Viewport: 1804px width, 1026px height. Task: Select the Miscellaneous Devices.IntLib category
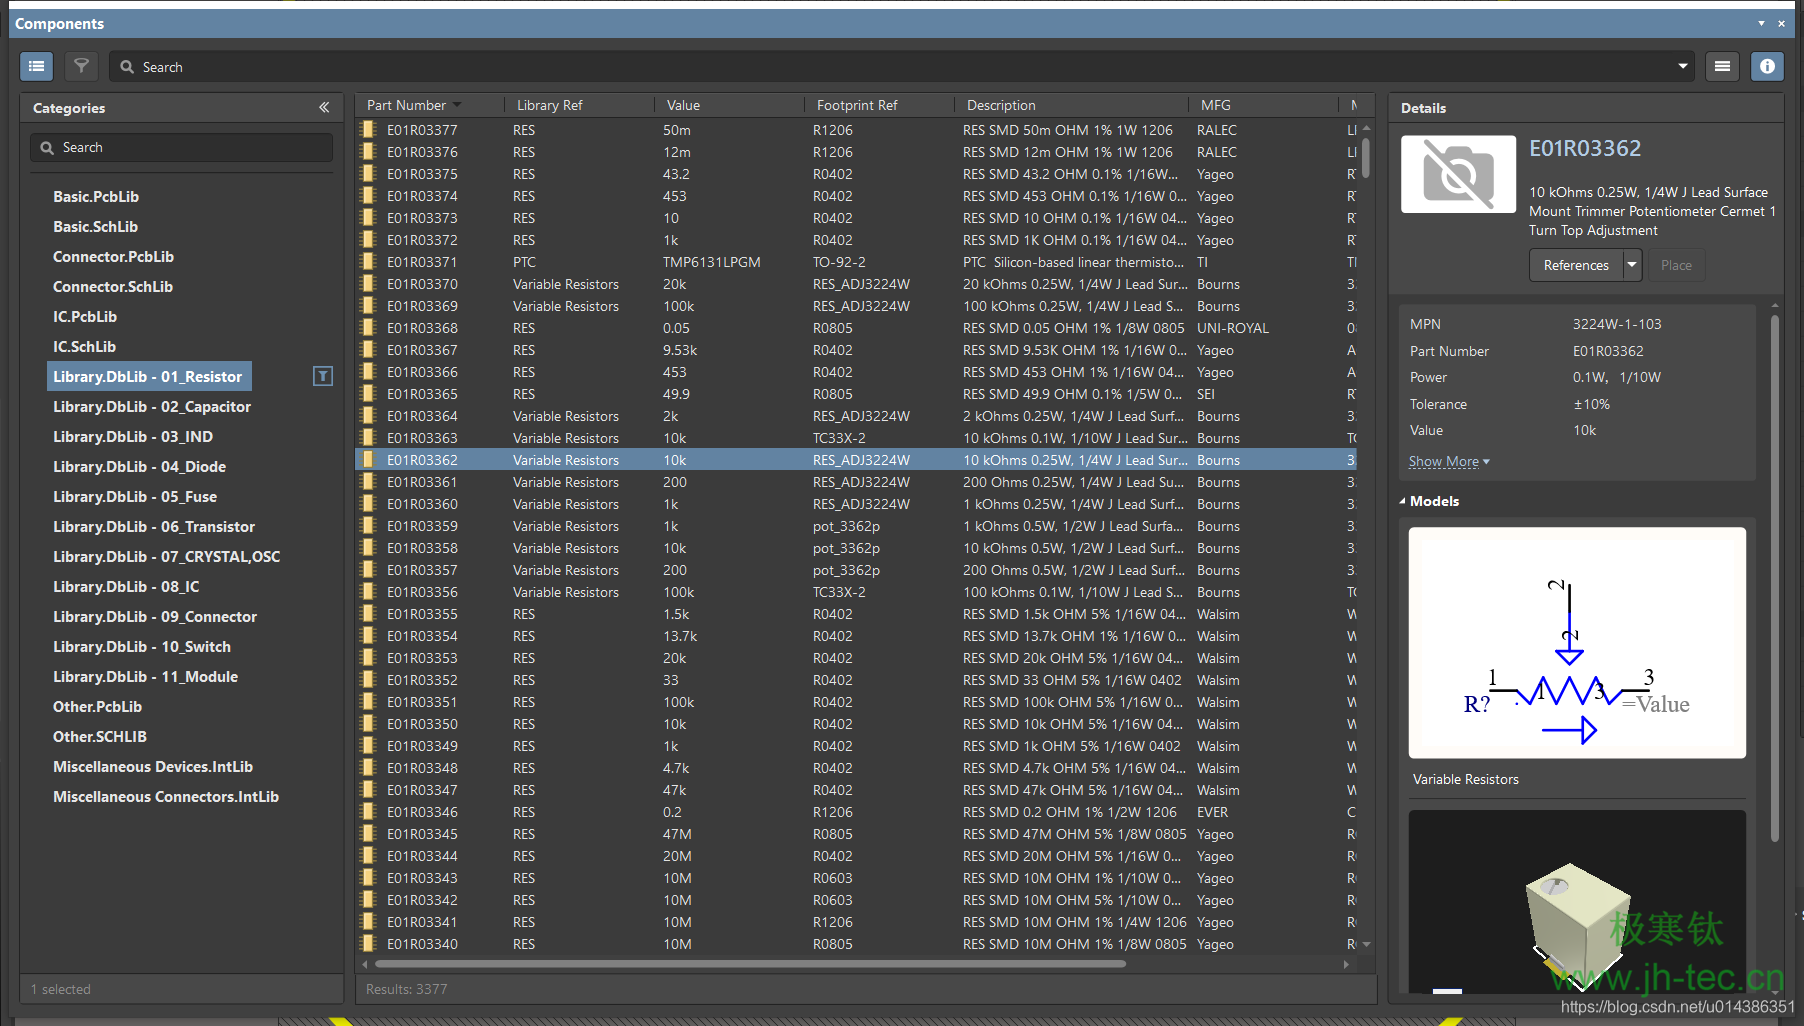pyautogui.click(x=153, y=767)
